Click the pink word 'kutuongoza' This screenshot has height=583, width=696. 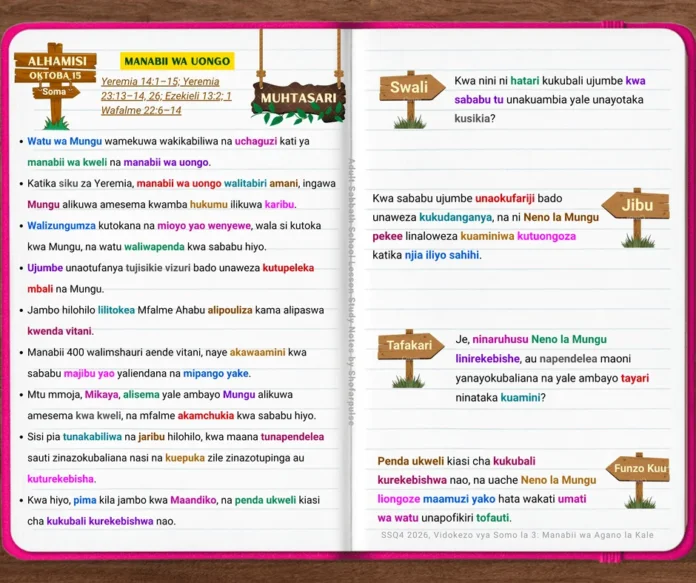(546, 236)
